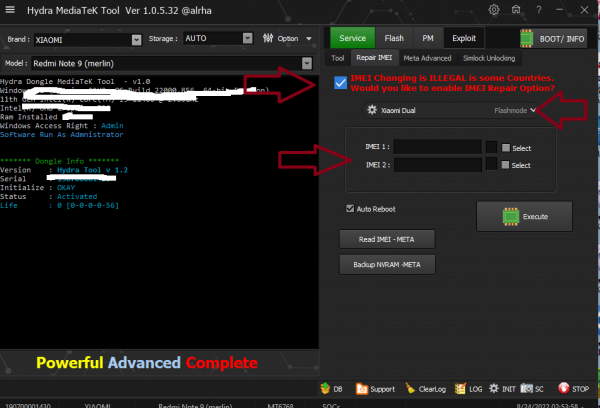
Task: Open the Tool sub-tab
Action: click(x=338, y=58)
